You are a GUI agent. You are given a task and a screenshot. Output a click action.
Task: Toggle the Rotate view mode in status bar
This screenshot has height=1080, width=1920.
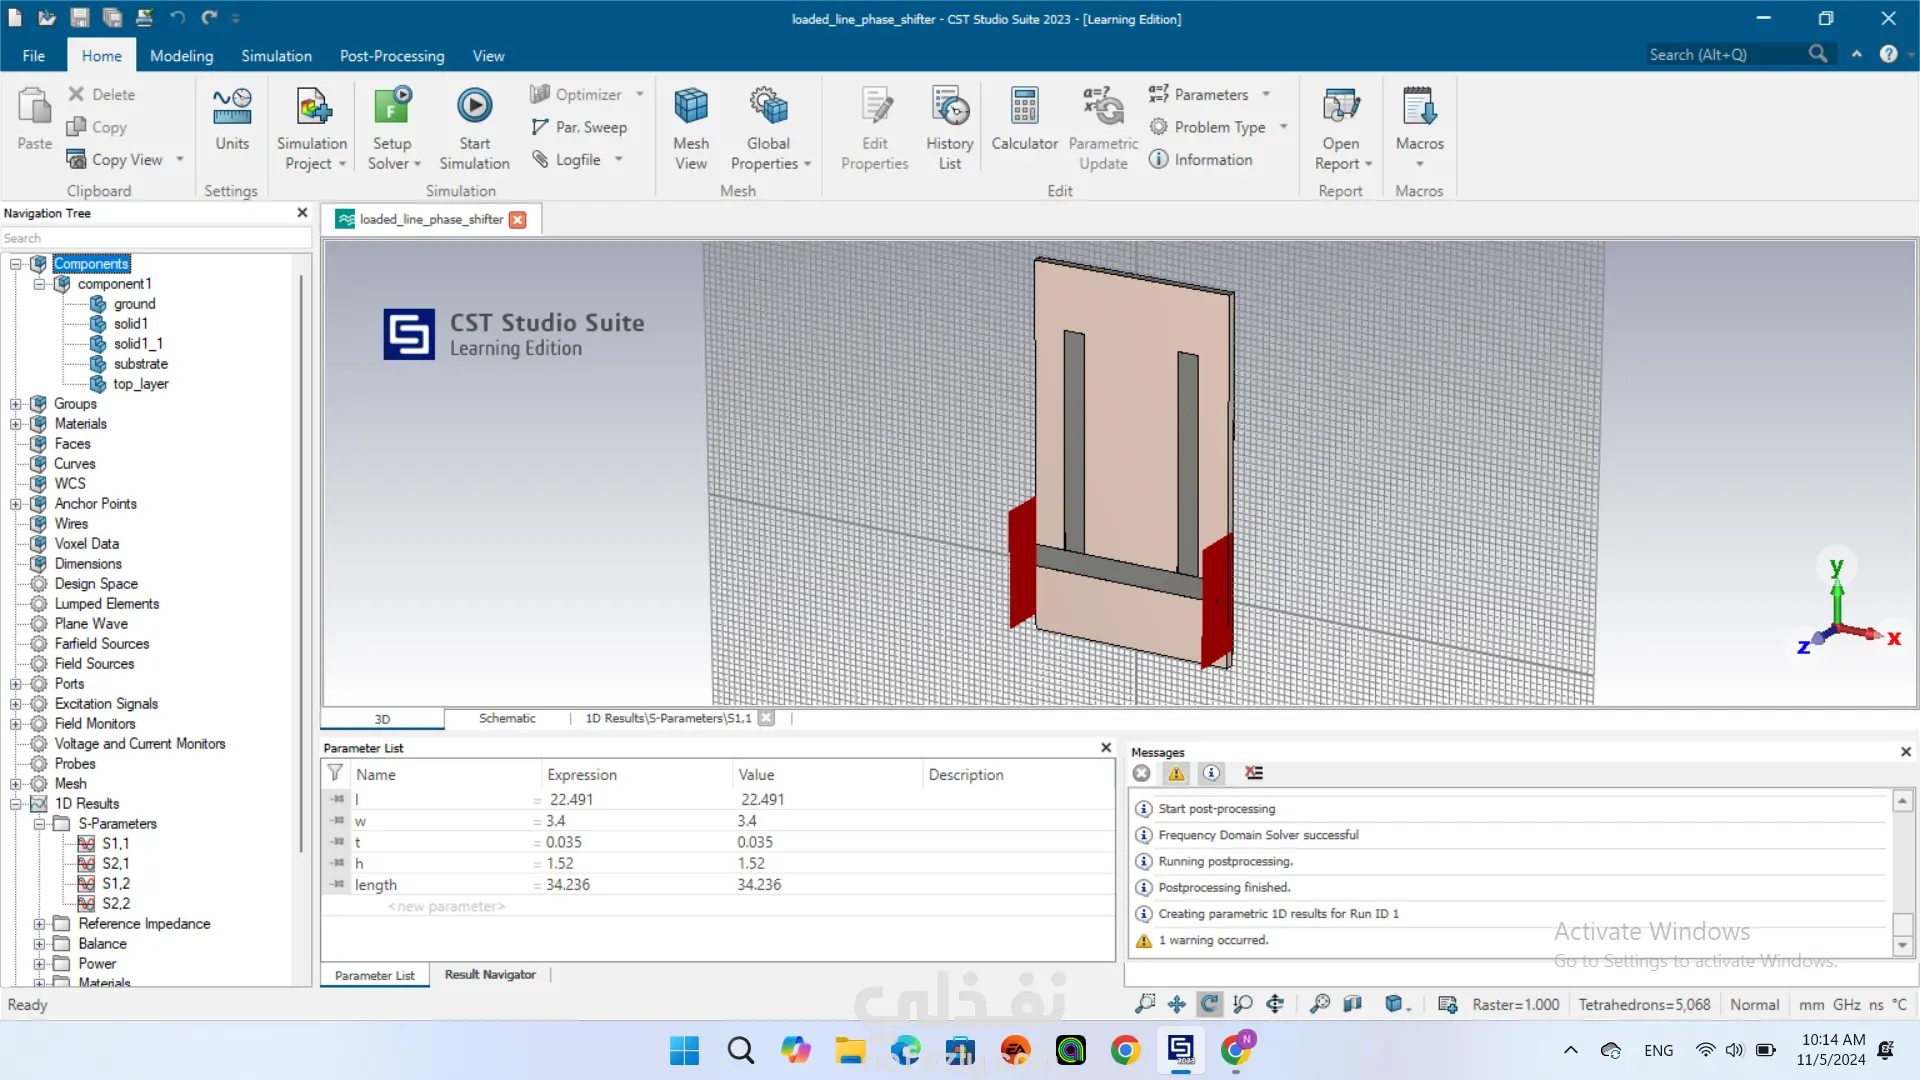tap(1210, 1004)
